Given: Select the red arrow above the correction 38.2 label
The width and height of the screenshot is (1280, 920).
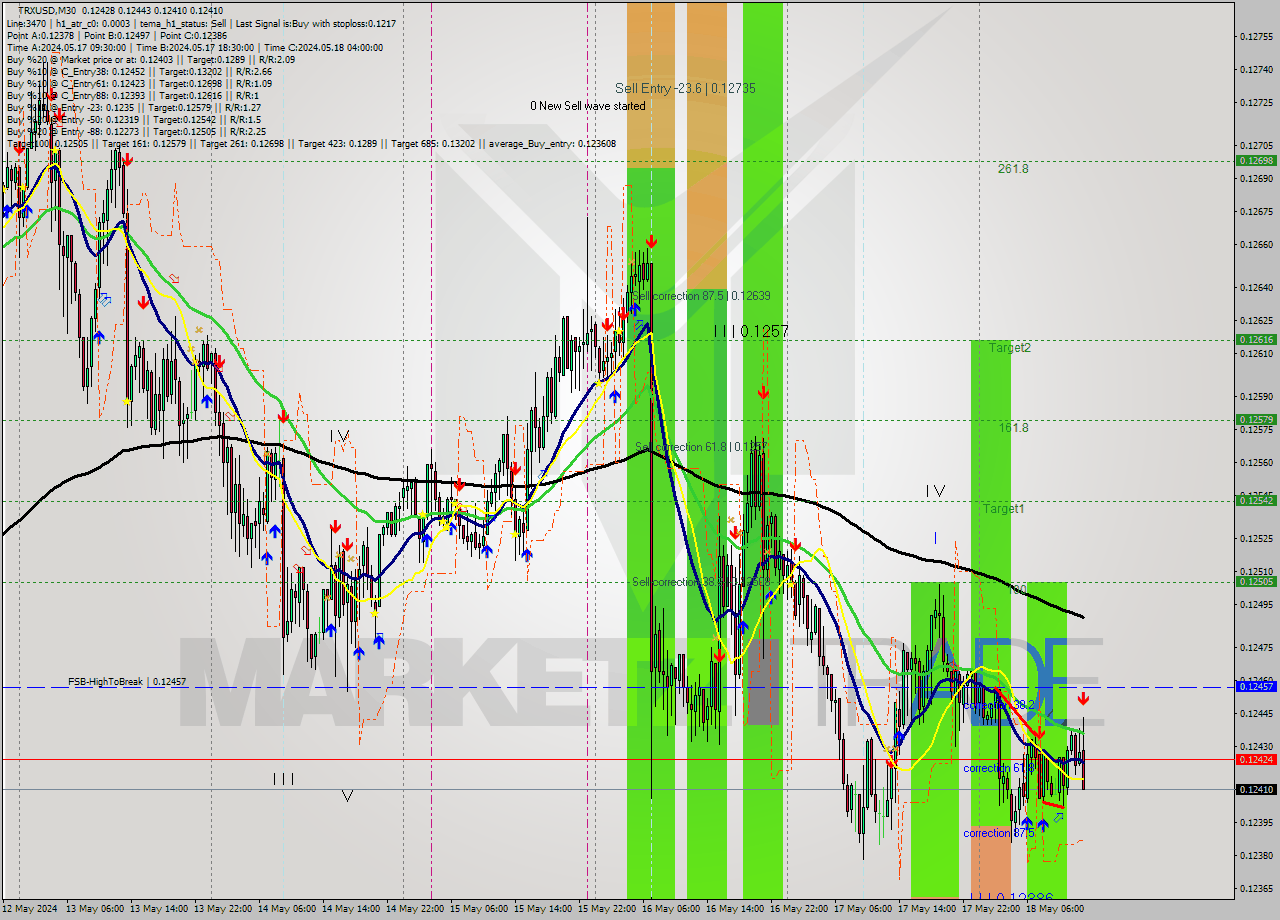Looking at the screenshot, I should [1040, 732].
